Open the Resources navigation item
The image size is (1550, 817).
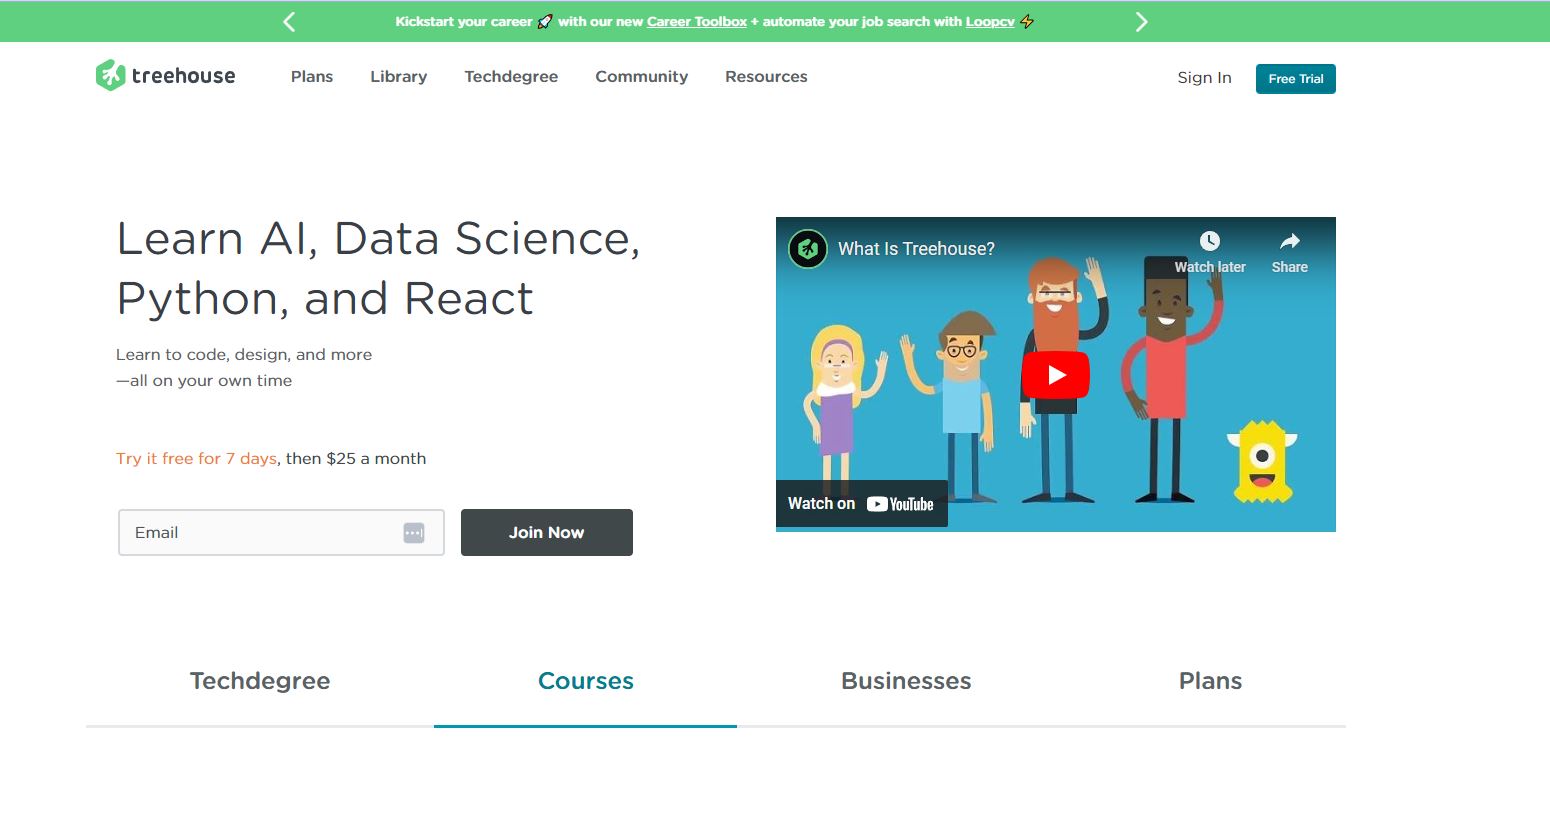[x=766, y=77]
